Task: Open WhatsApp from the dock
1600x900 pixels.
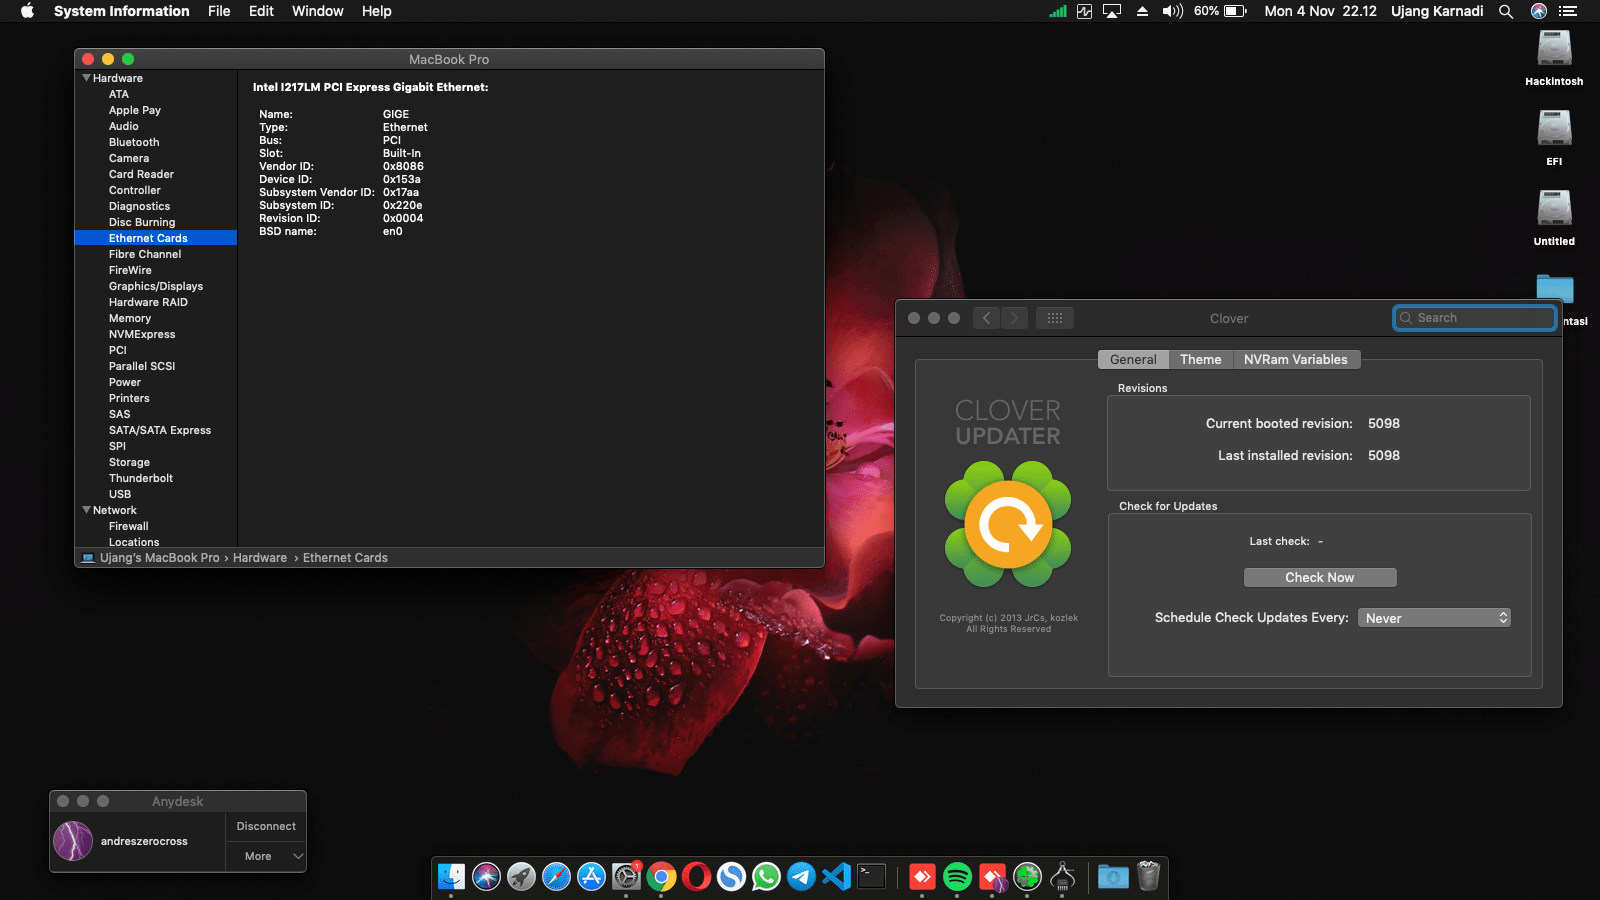Action: pos(766,877)
